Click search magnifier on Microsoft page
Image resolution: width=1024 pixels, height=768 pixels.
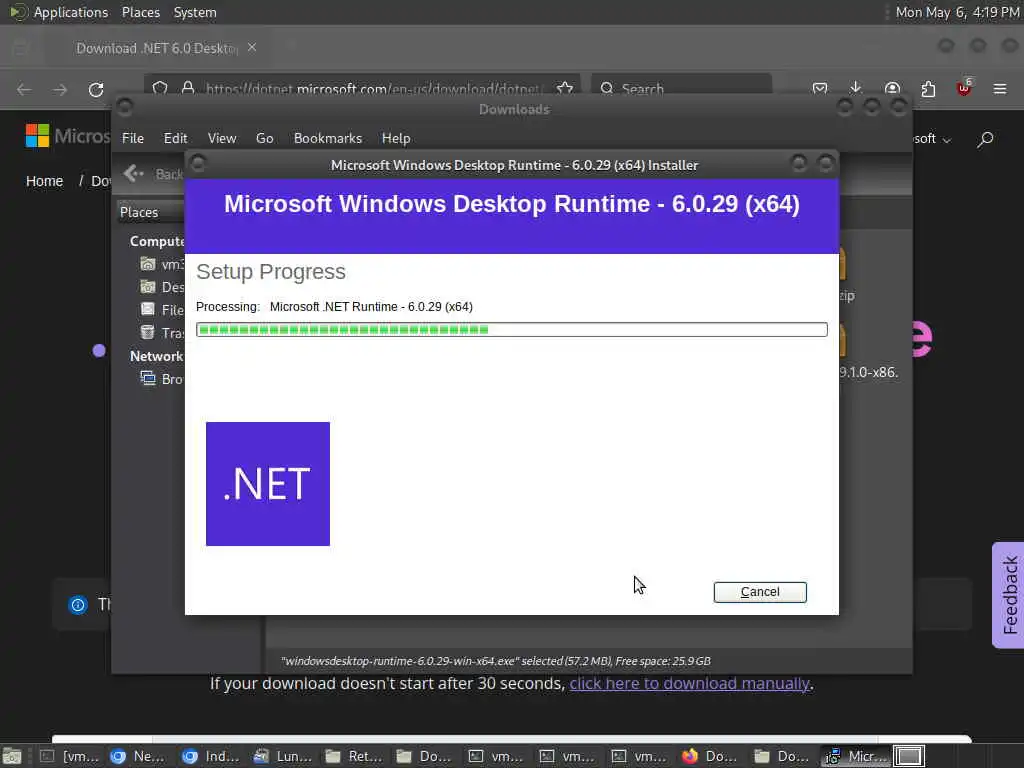click(985, 139)
